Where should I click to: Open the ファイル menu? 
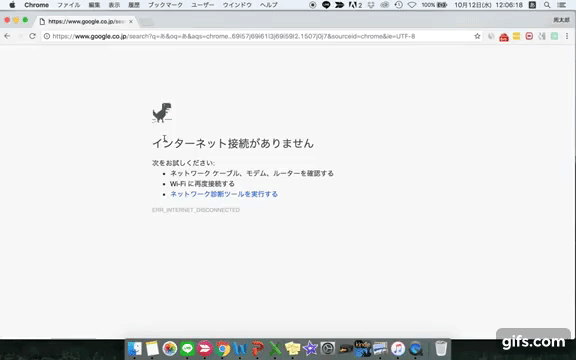(x=69, y=5)
